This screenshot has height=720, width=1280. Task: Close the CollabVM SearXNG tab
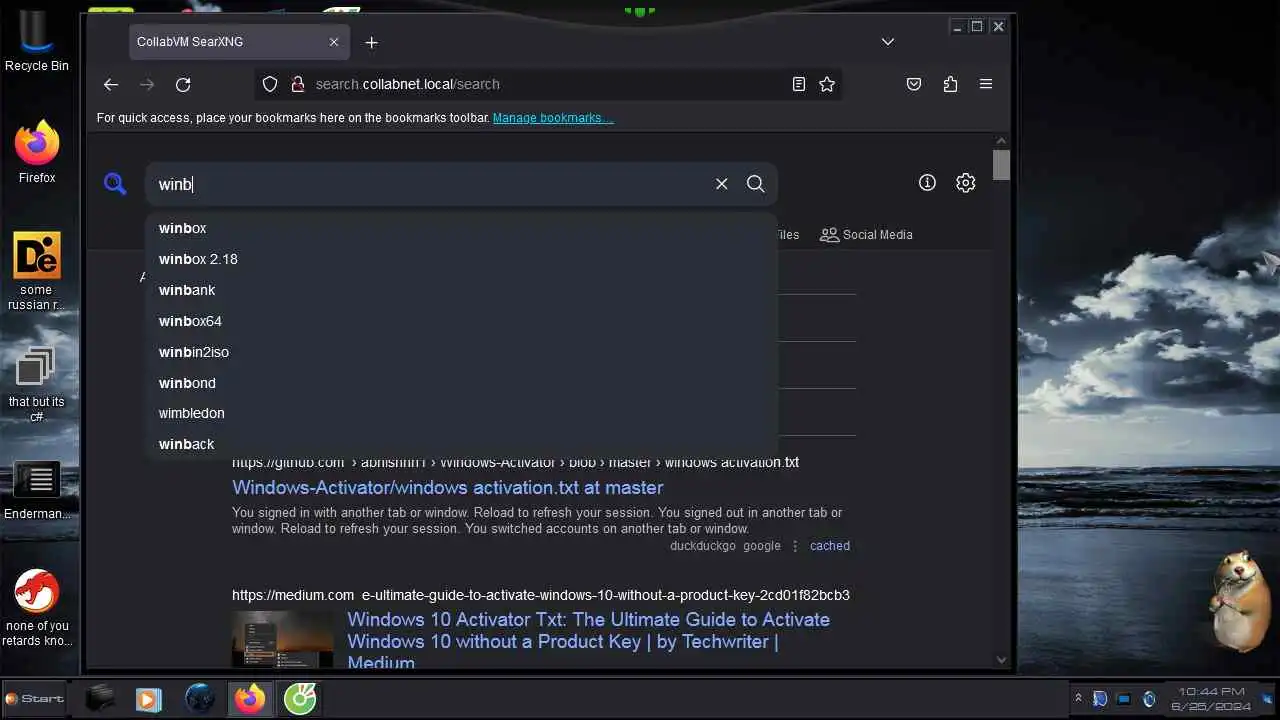(x=334, y=42)
